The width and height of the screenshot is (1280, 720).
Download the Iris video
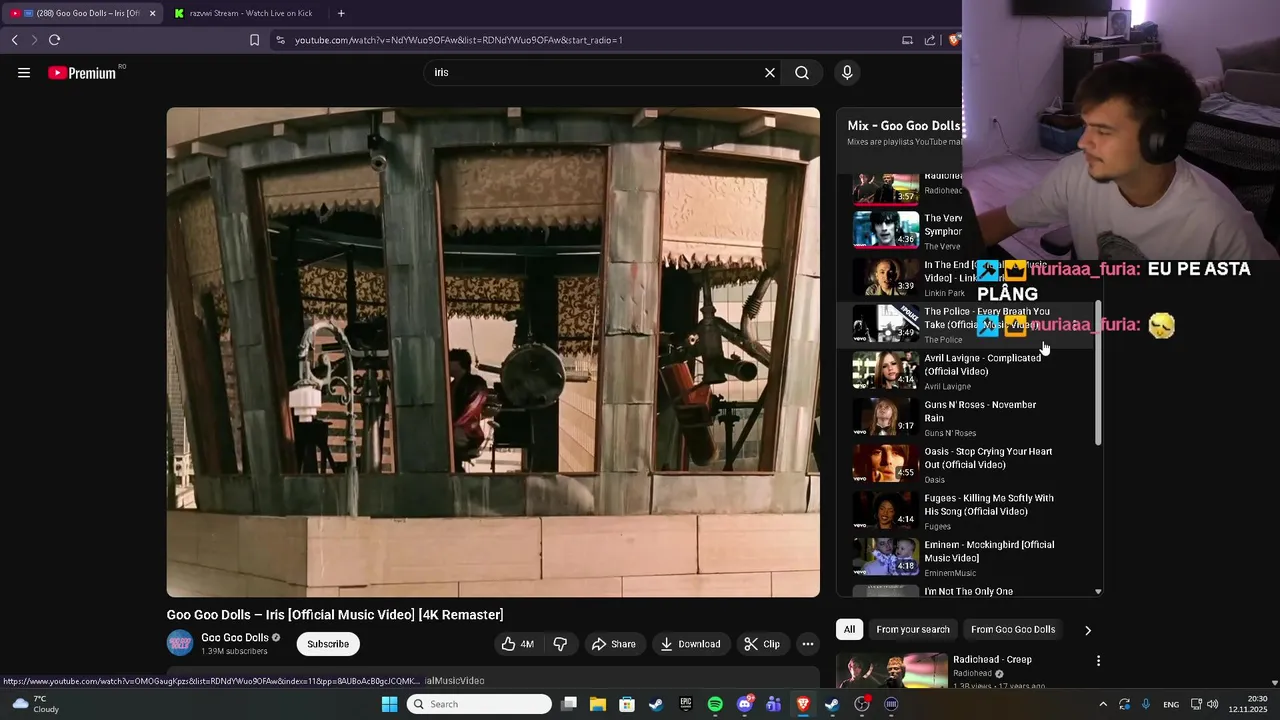click(x=690, y=644)
